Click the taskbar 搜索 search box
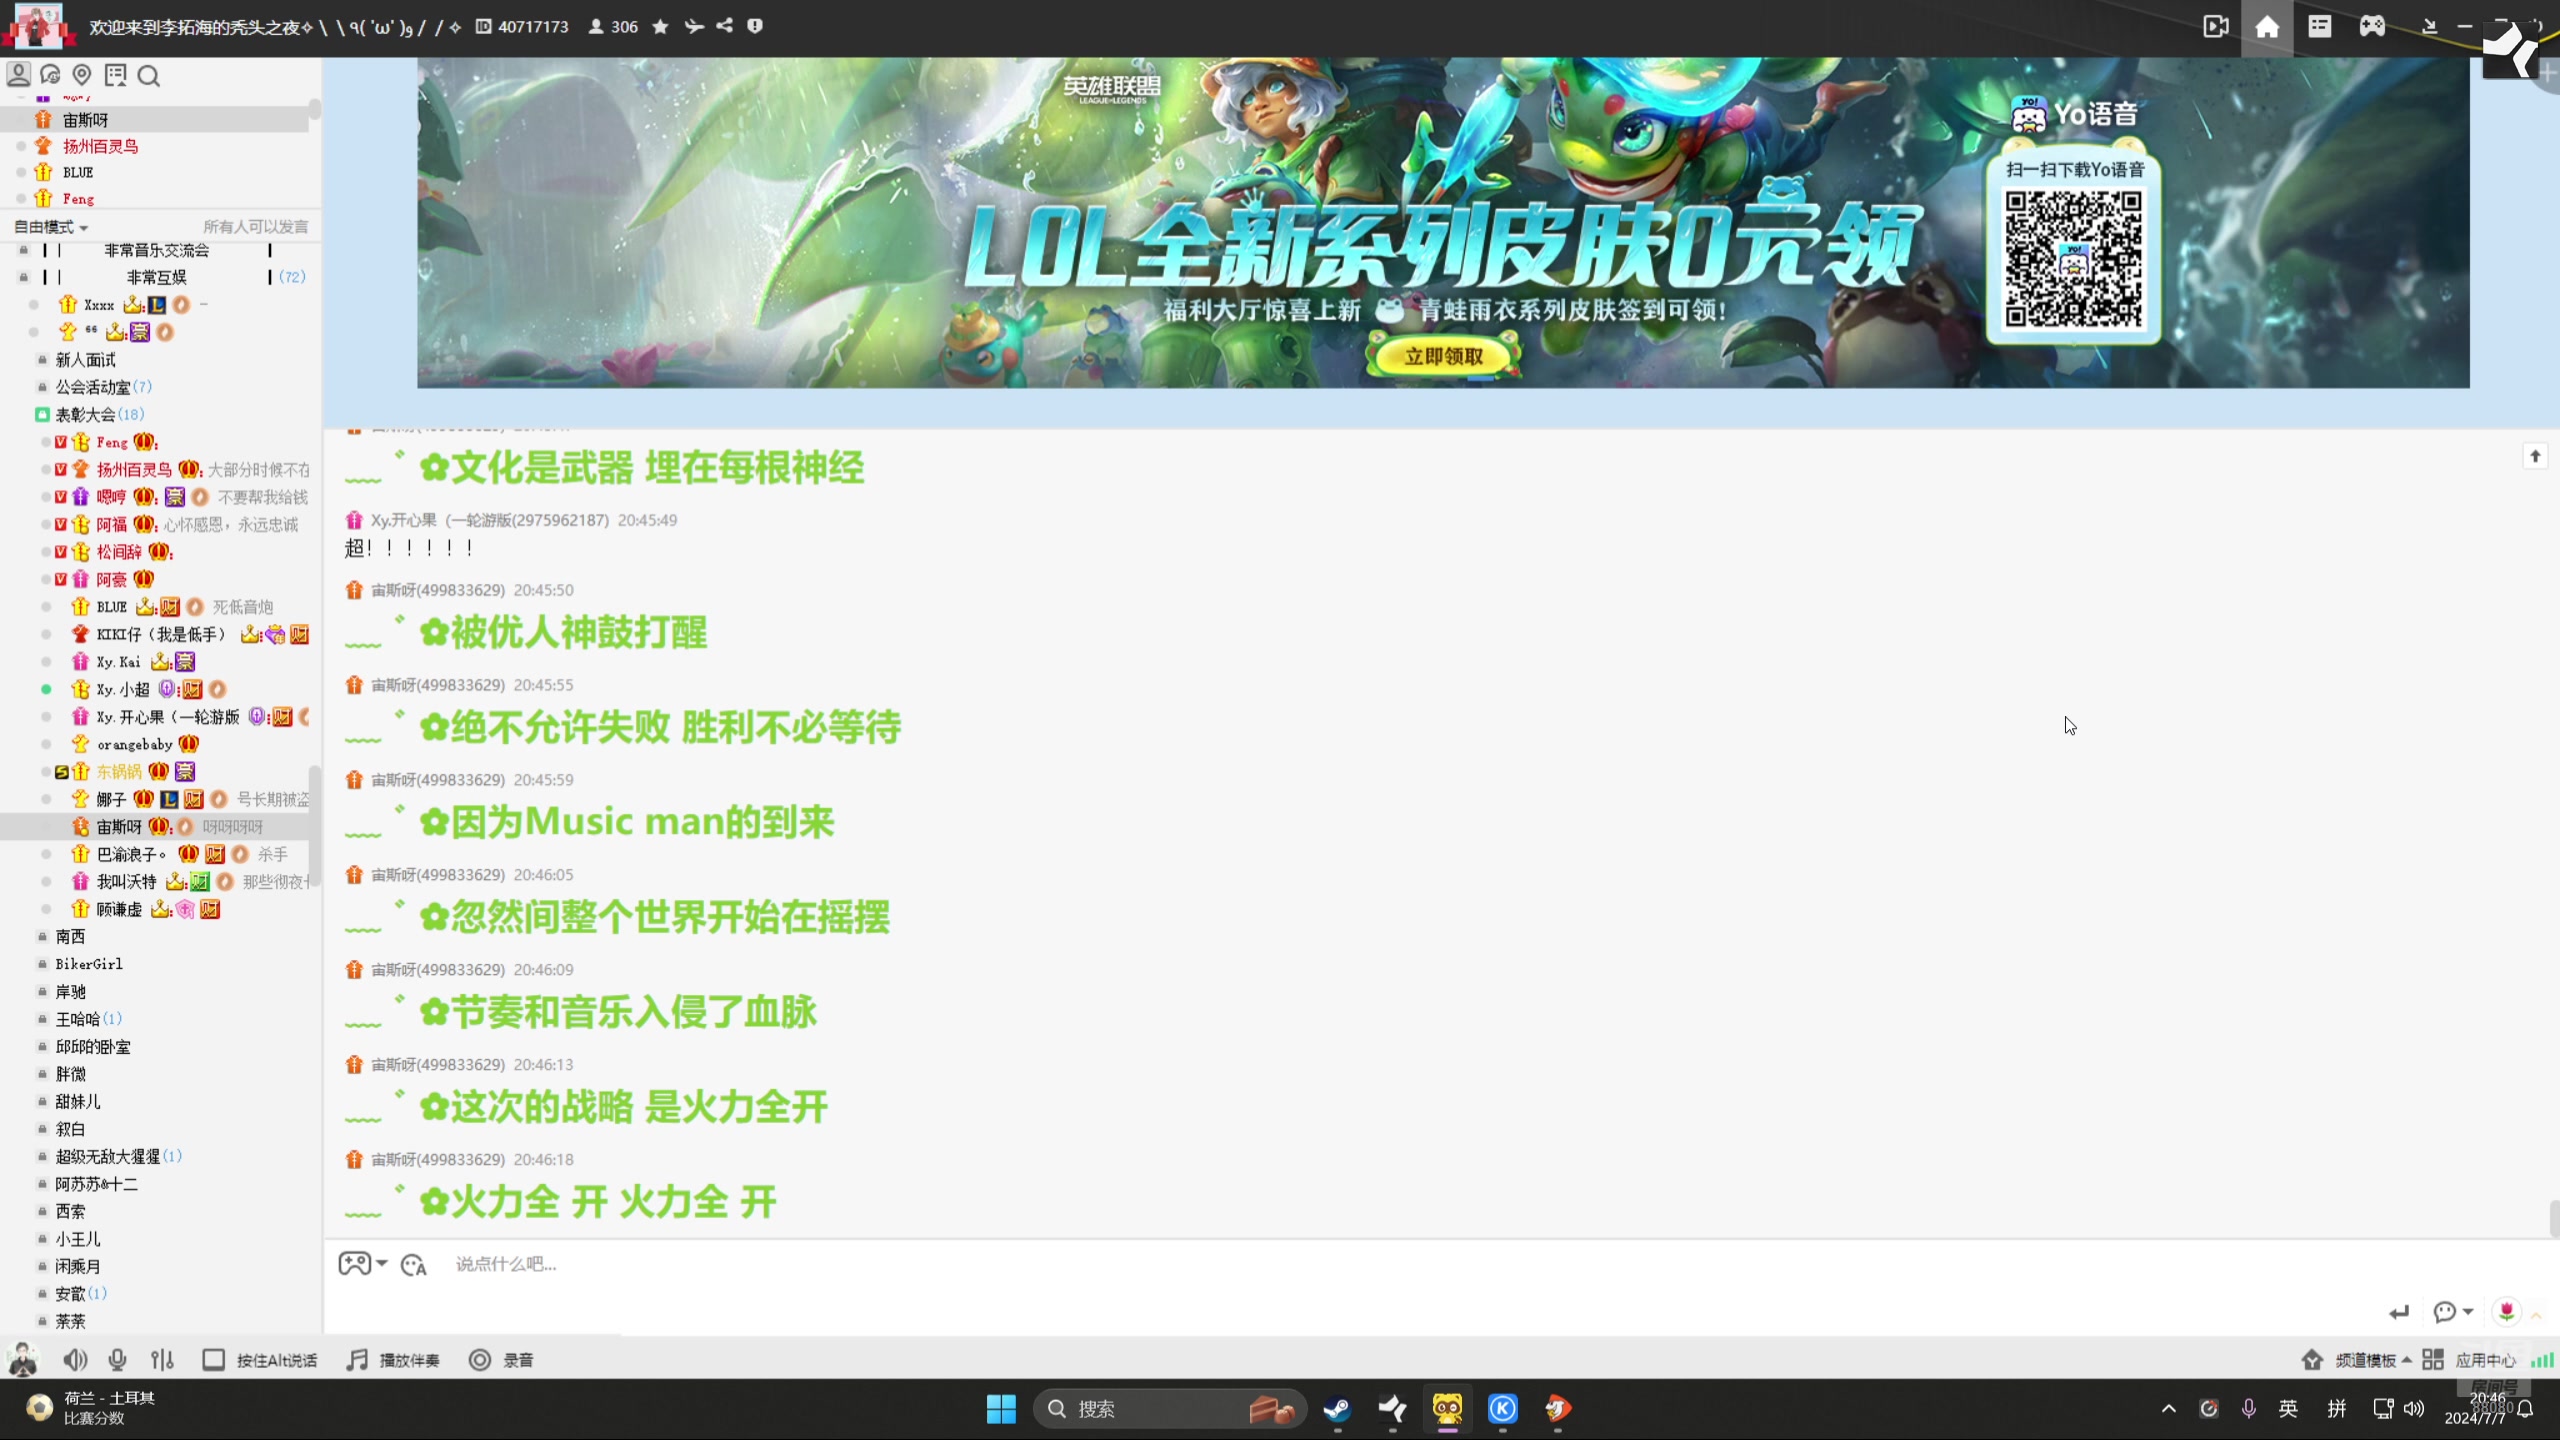This screenshot has width=2560, height=1440. pos(1170,1409)
